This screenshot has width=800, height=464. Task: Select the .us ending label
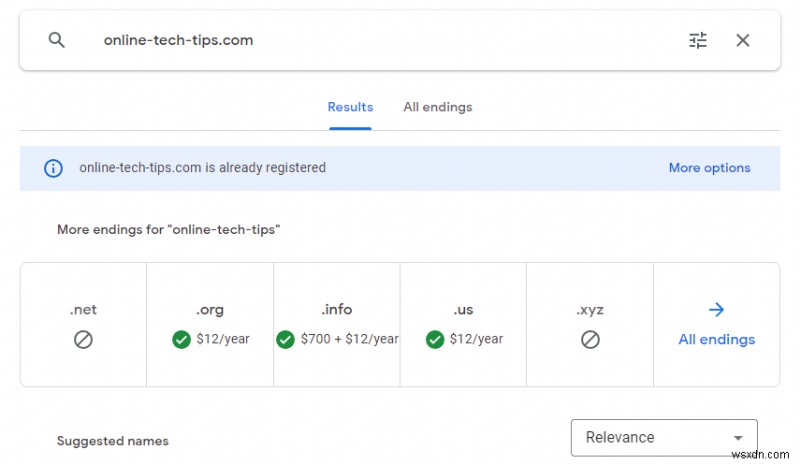point(463,309)
